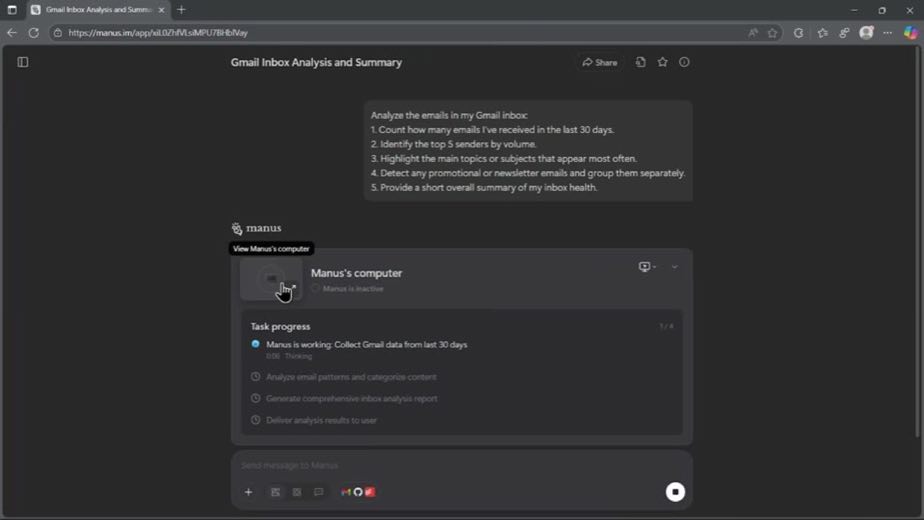Image resolution: width=924 pixels, height=520 pixels.
Task: Reload the page with refresh icon
Action: (x=34, y=33)
